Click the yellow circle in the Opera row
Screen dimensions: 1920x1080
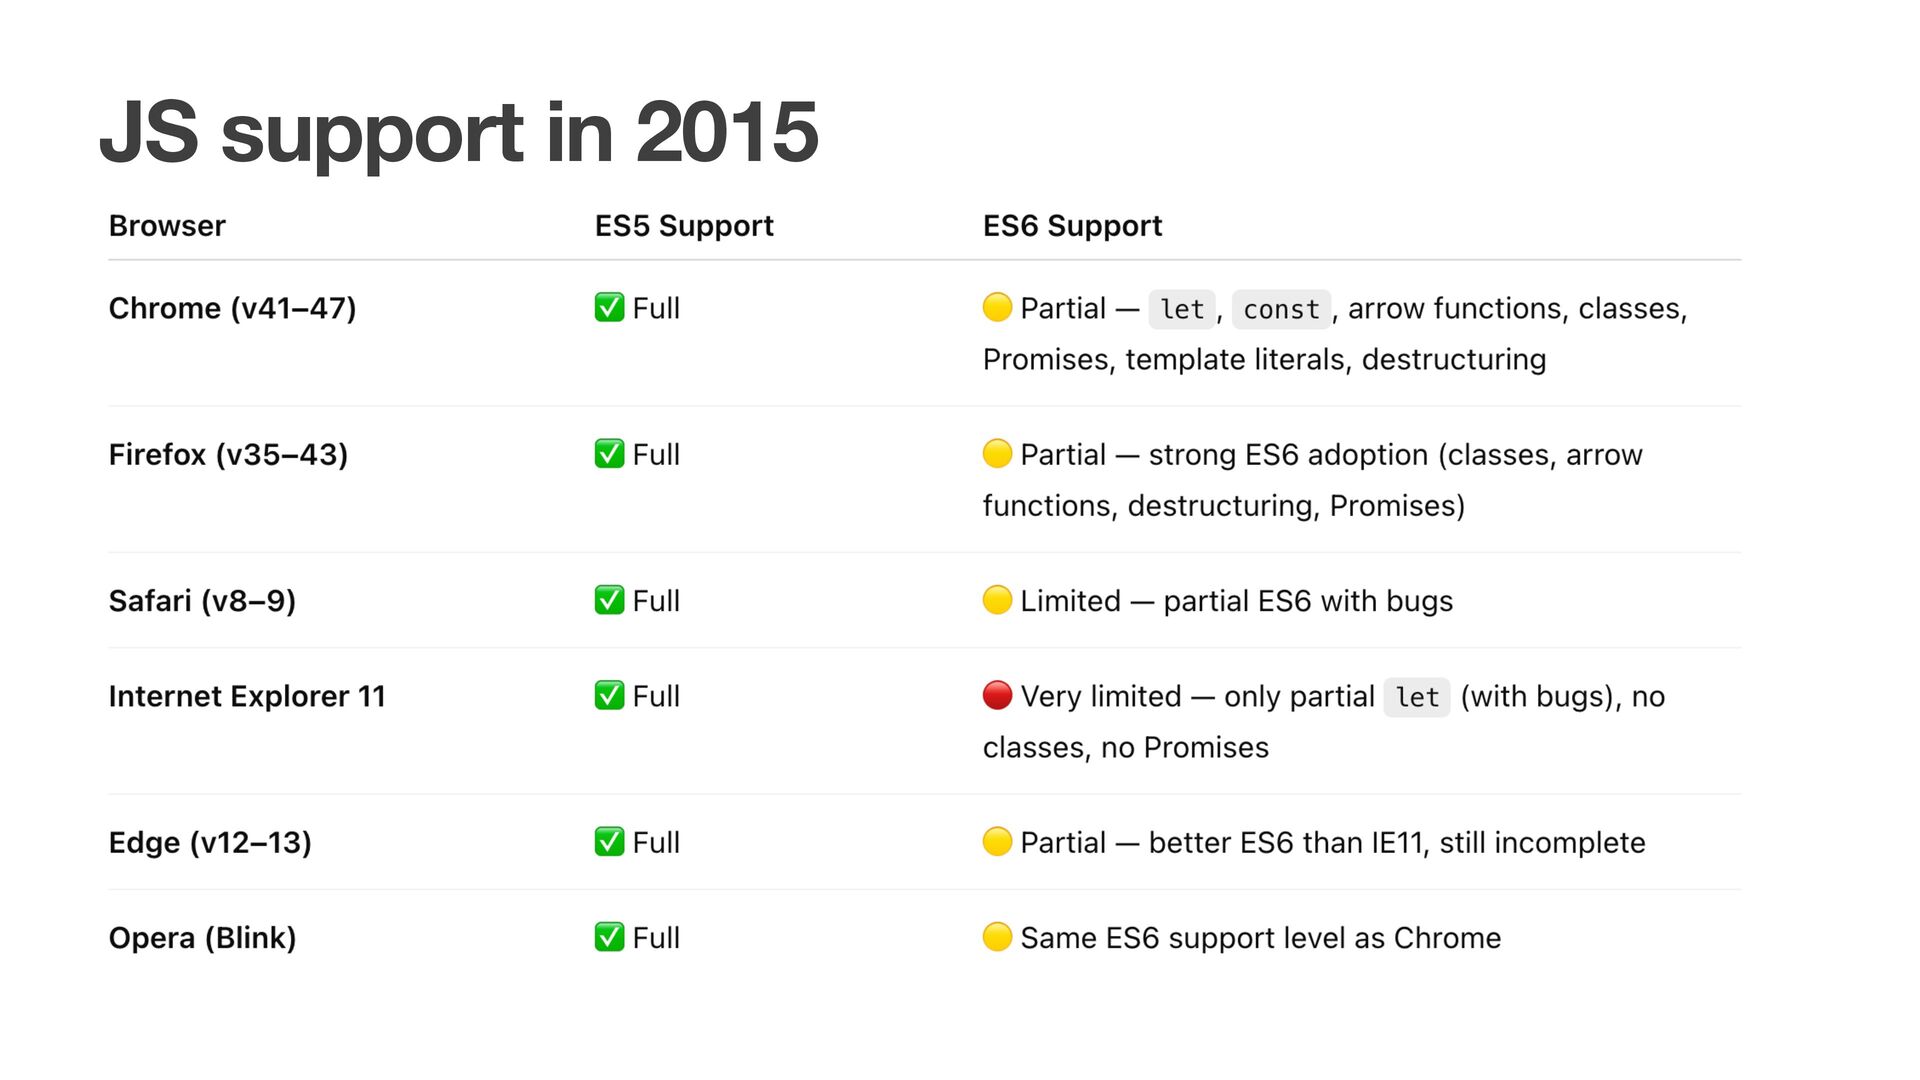coord(997,937)
